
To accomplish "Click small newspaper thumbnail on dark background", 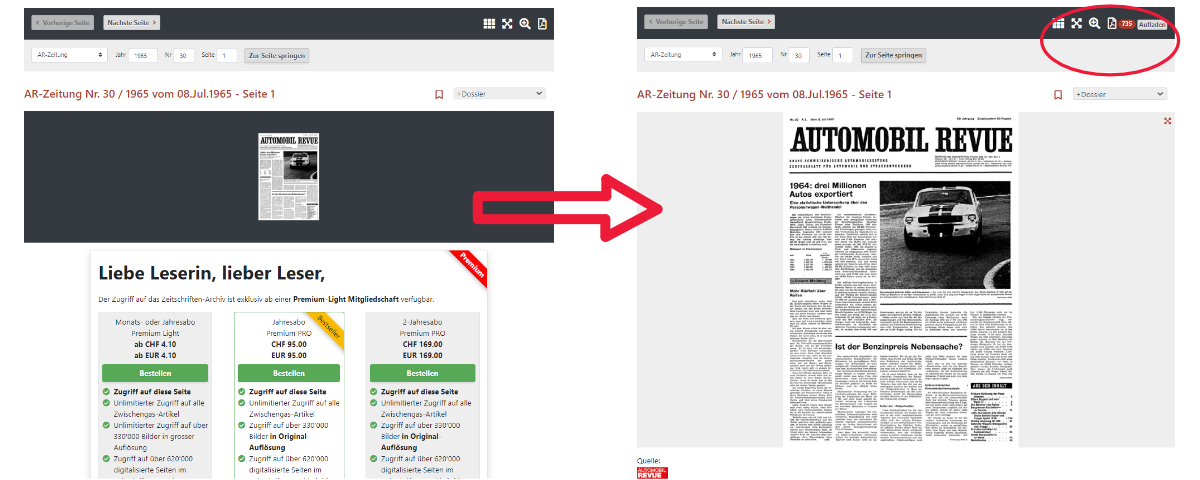I will pos(289,176).
